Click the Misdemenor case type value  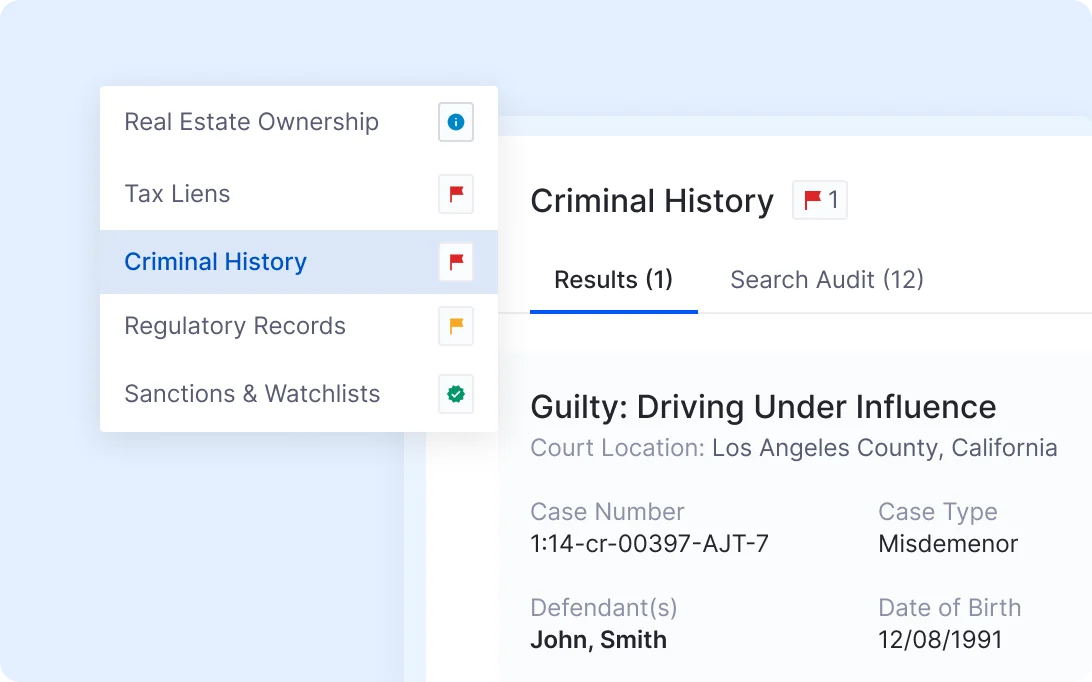tap(948, 543)
